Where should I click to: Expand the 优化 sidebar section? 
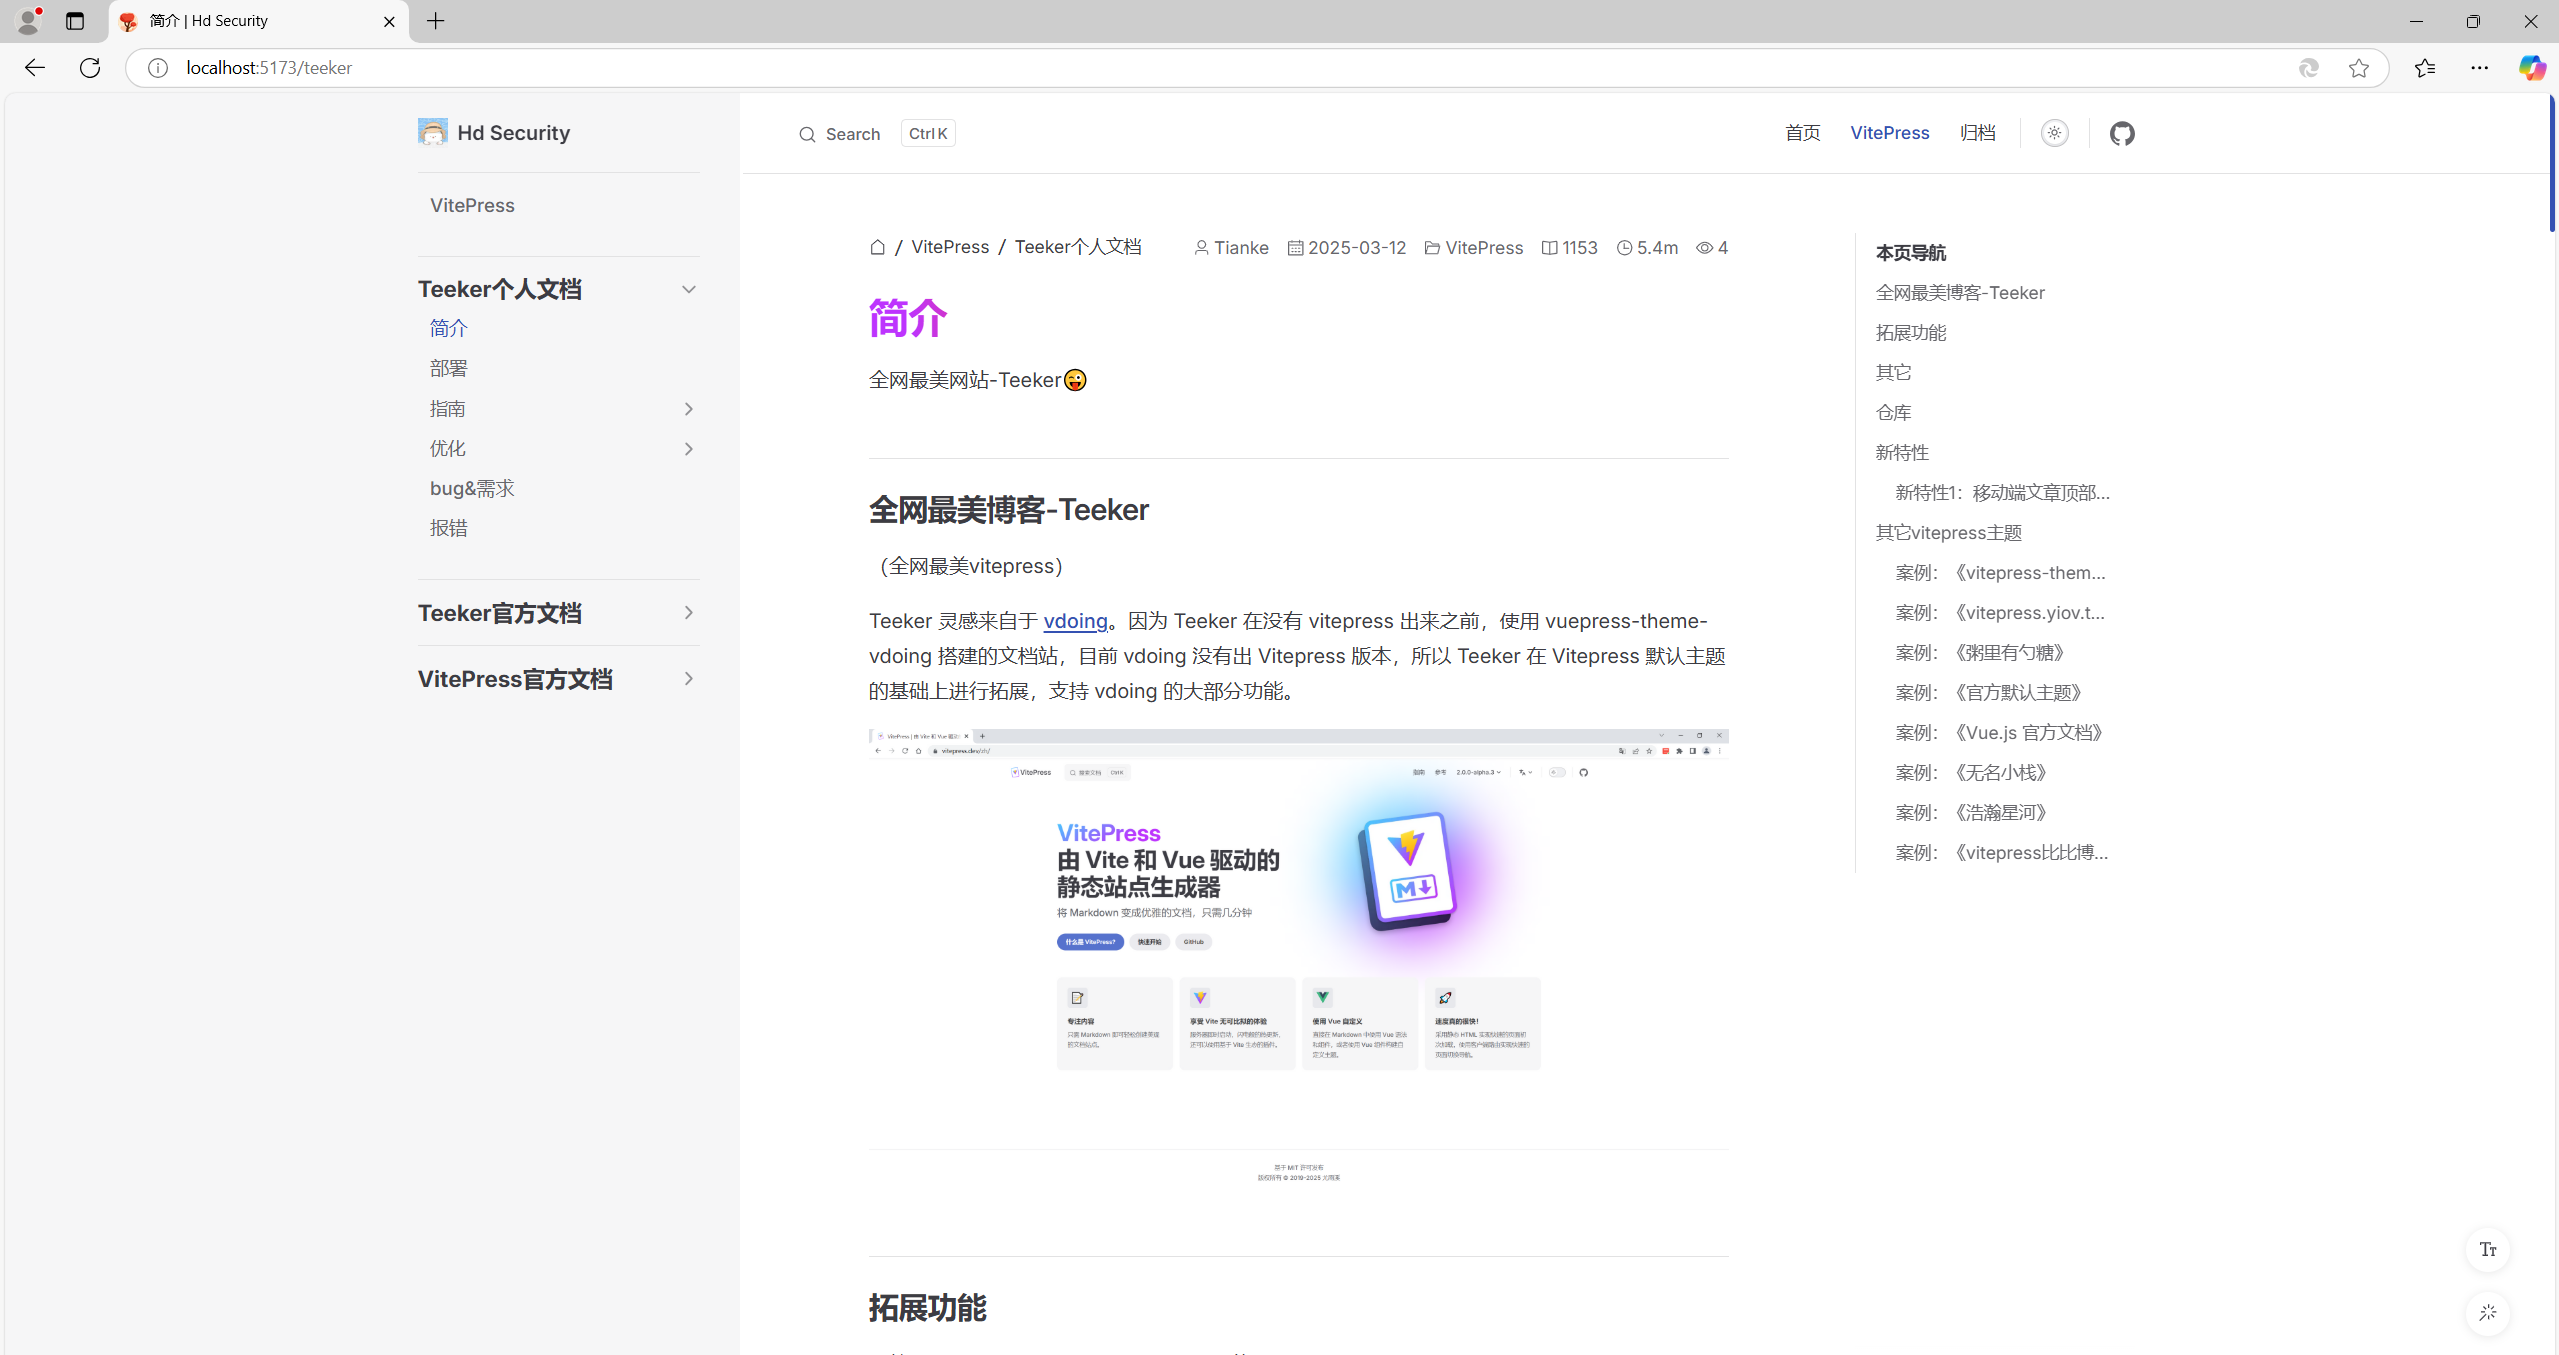coord(688,448)
